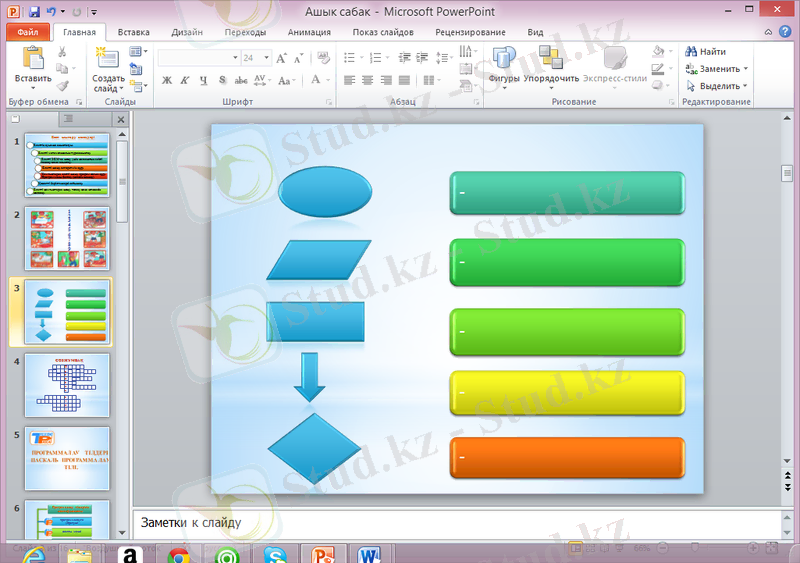This screenshot has width=800, height=563.
Task: Save presentation from Quick Access Toolbar
Action: (34, 12)
